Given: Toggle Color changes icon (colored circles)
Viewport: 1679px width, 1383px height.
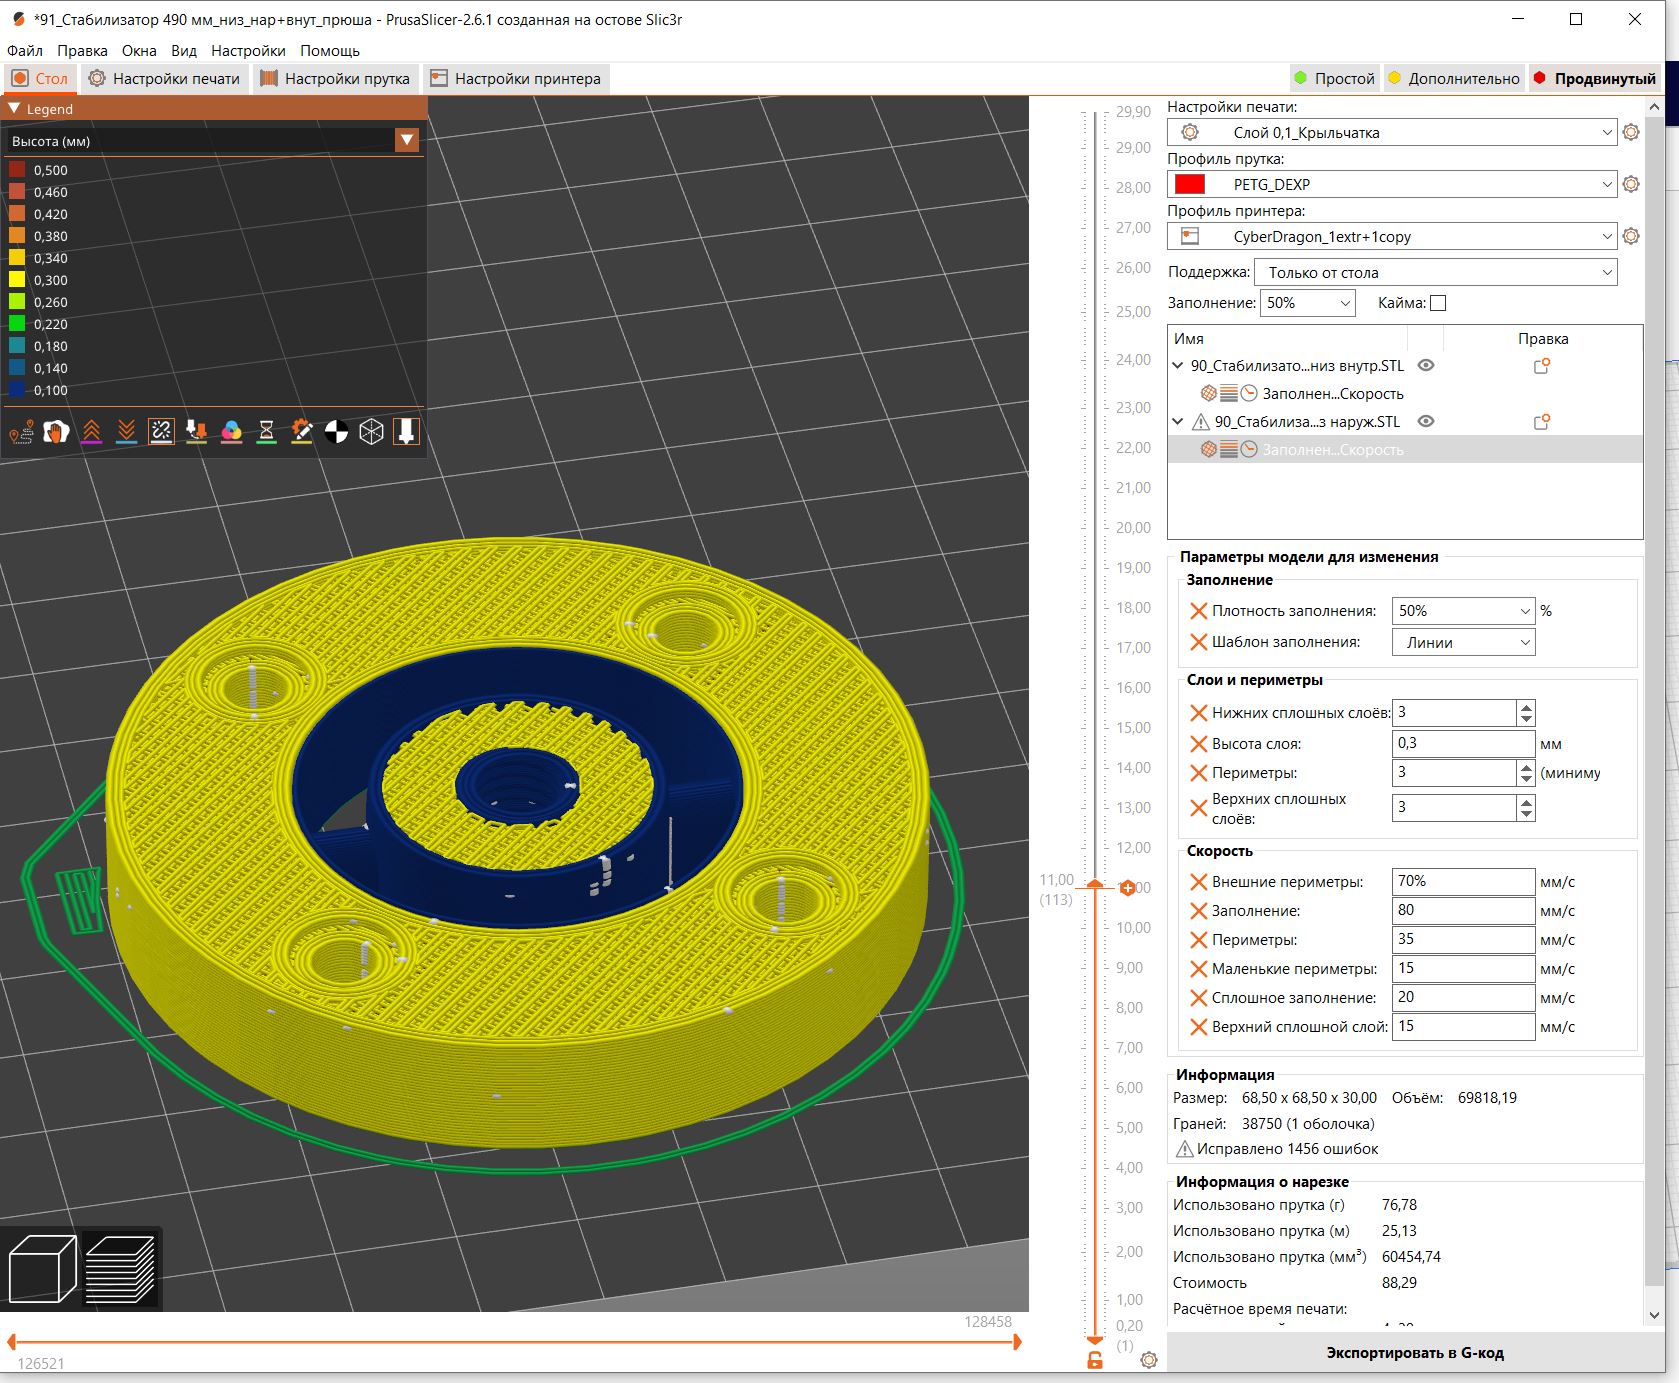Looking at the screenshot, I should tap(231, 432).
